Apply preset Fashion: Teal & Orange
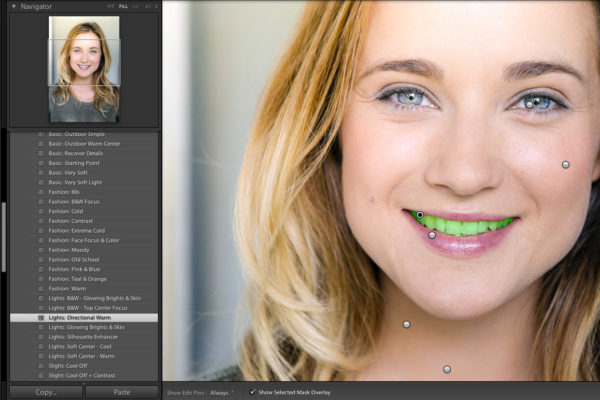 tap(84, 279)
